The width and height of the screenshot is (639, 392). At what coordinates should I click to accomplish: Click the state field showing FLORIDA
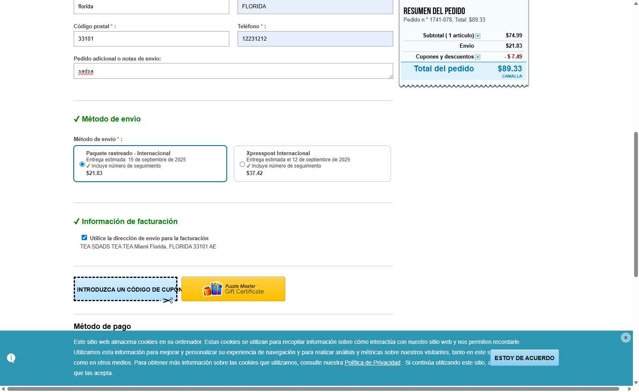click(315, 7)
